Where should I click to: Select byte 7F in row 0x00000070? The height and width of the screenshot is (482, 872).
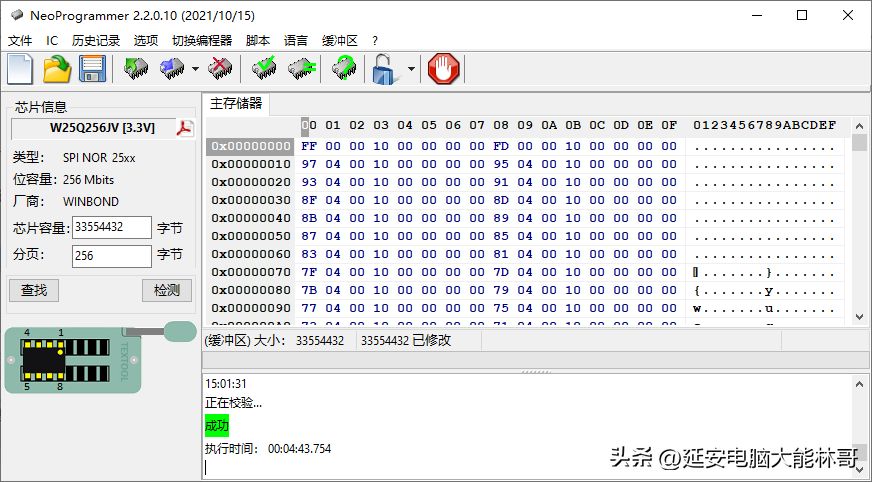(309, 272)
